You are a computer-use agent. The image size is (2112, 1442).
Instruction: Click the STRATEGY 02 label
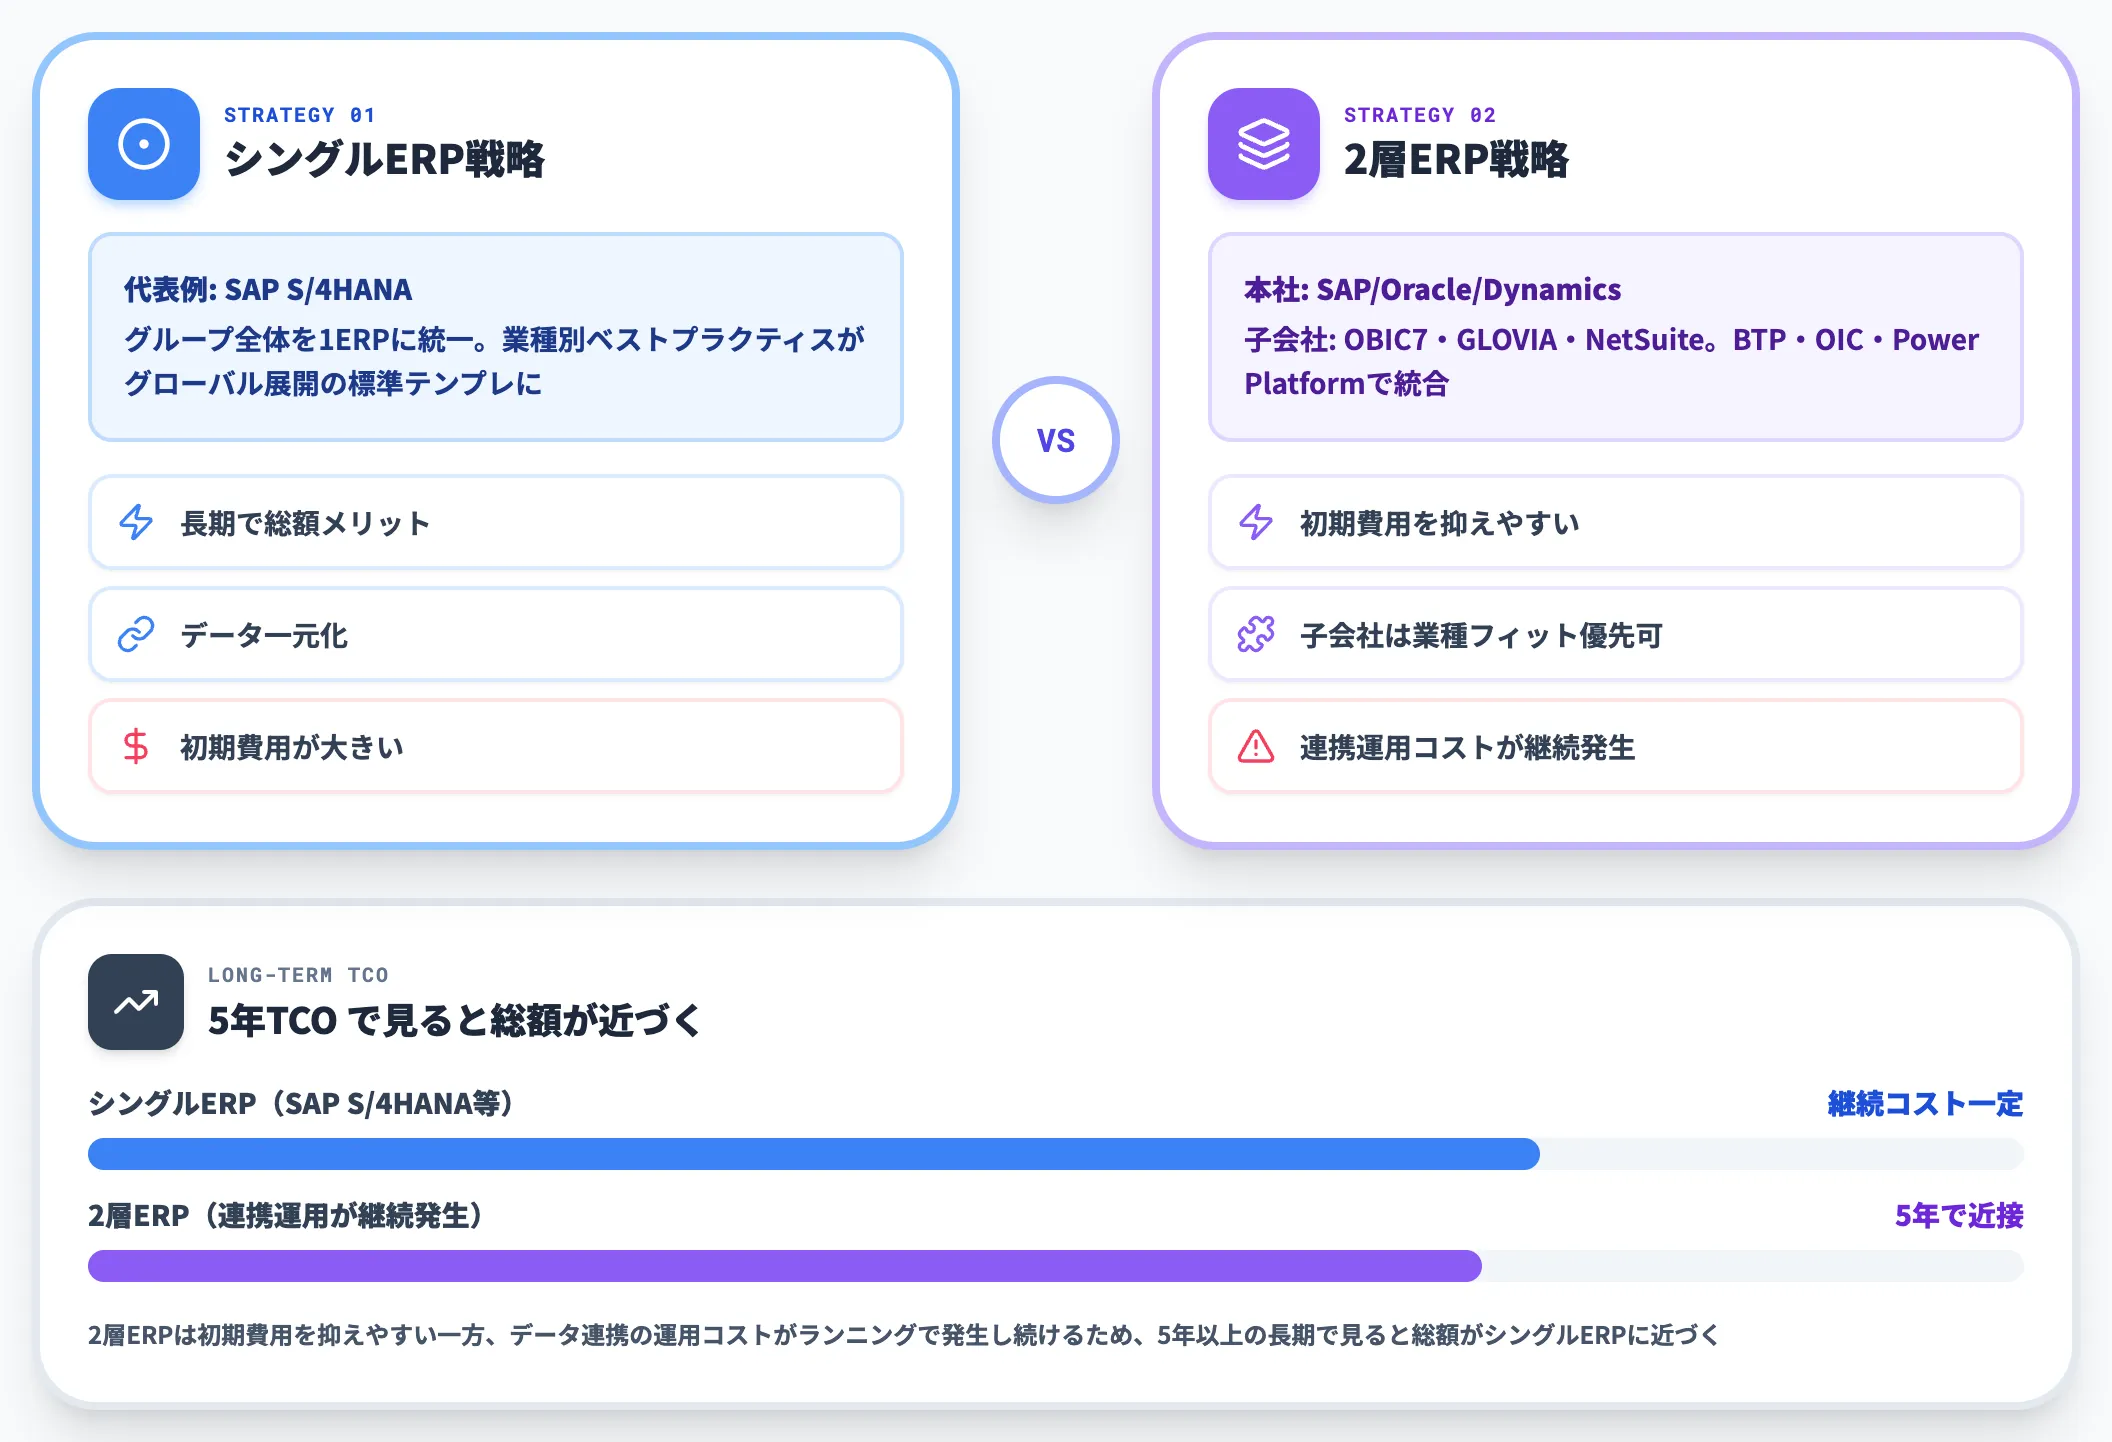(1420, 115)
